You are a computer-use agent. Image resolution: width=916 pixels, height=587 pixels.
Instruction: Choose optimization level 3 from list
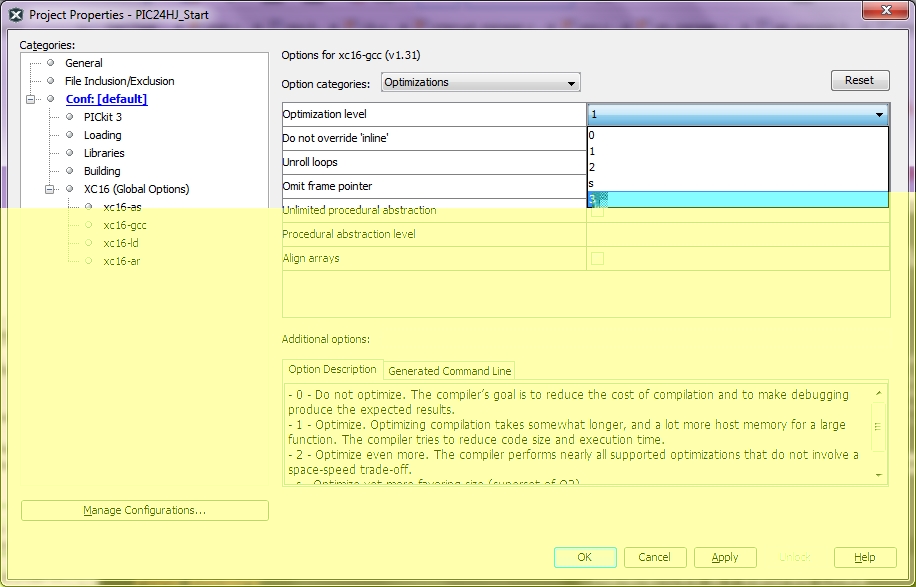point(738,199)
